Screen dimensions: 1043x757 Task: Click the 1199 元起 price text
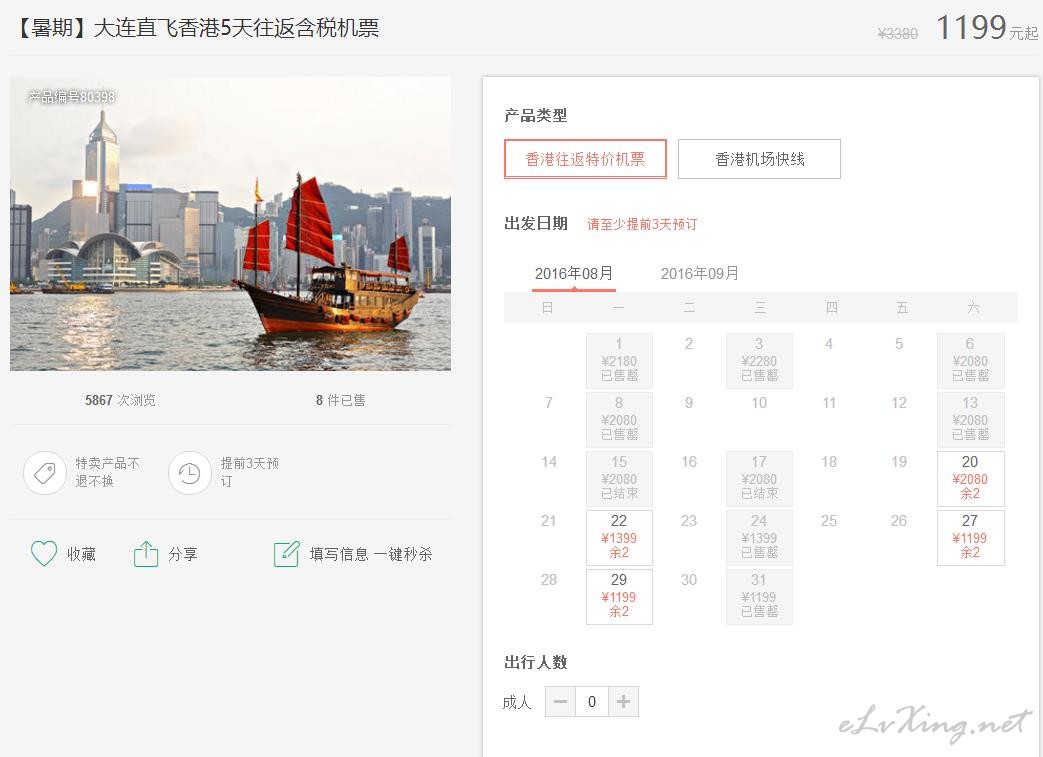(986, 28)
